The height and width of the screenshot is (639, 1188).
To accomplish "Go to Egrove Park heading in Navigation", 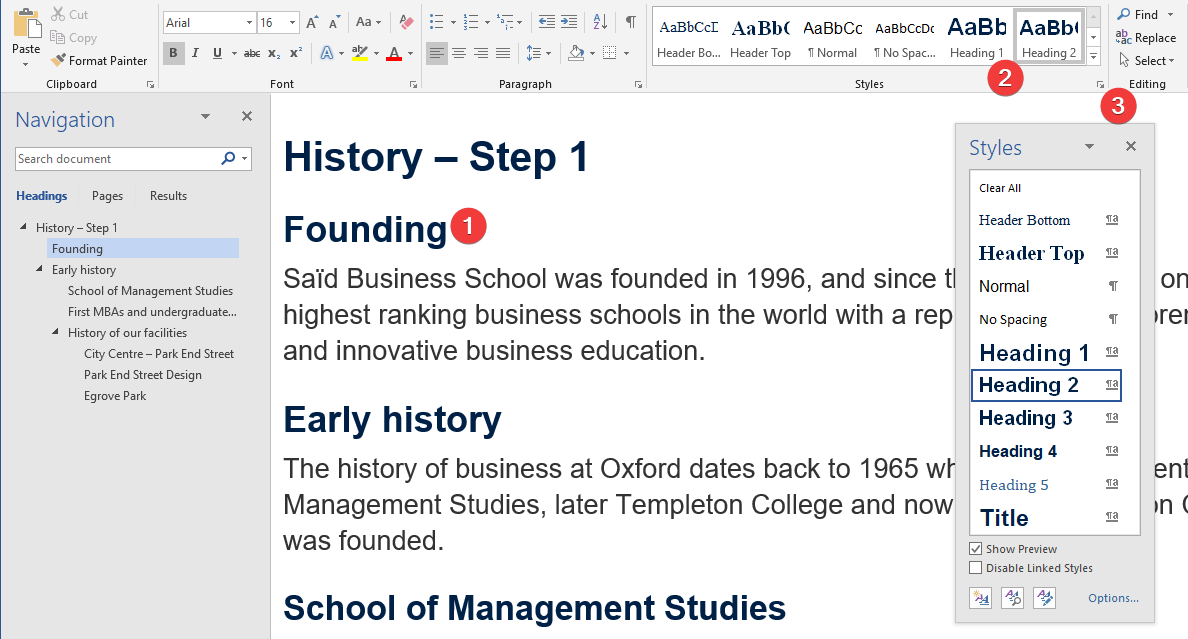I will tap(115, 396).
